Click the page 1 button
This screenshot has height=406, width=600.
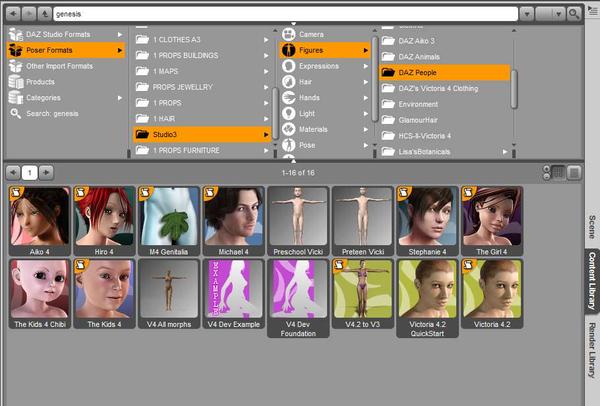[30, 173]
